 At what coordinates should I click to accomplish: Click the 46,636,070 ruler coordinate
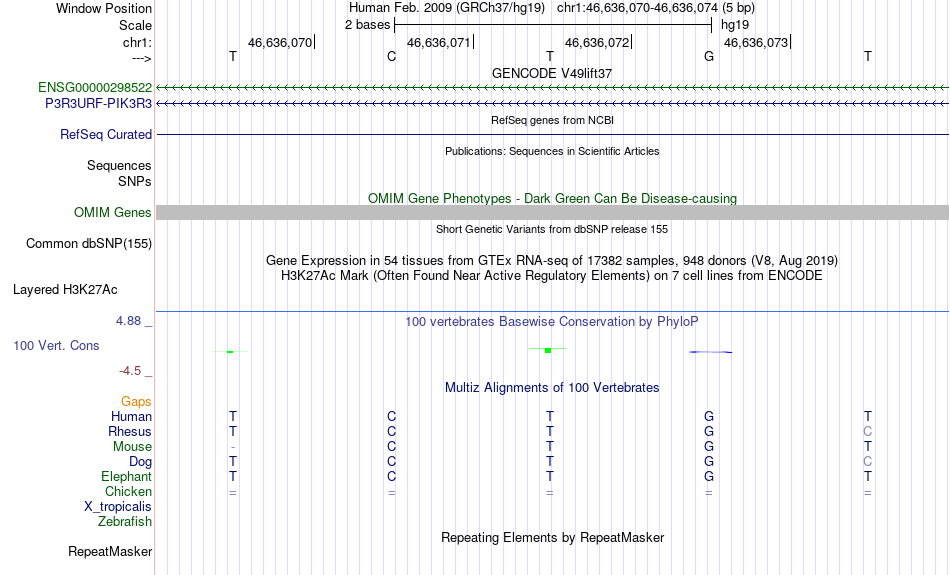tap(280, 42)
